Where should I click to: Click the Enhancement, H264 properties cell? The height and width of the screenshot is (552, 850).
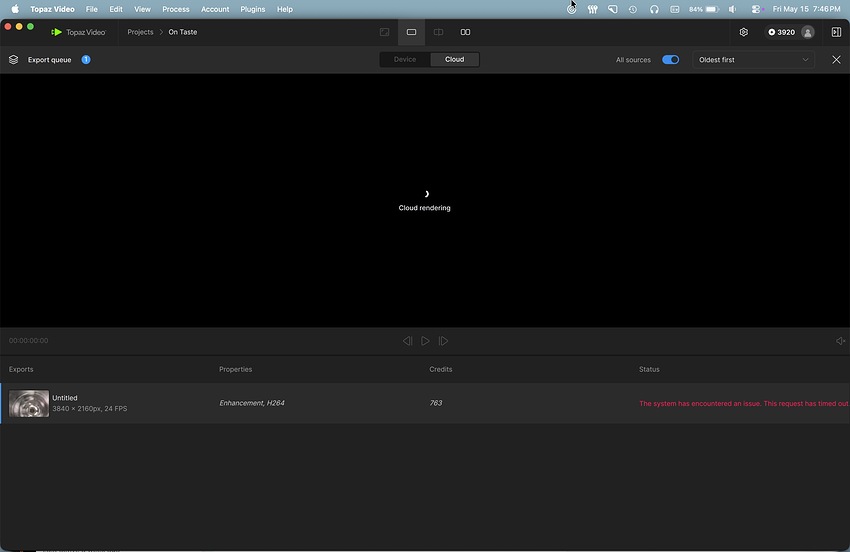pos(252,403)
